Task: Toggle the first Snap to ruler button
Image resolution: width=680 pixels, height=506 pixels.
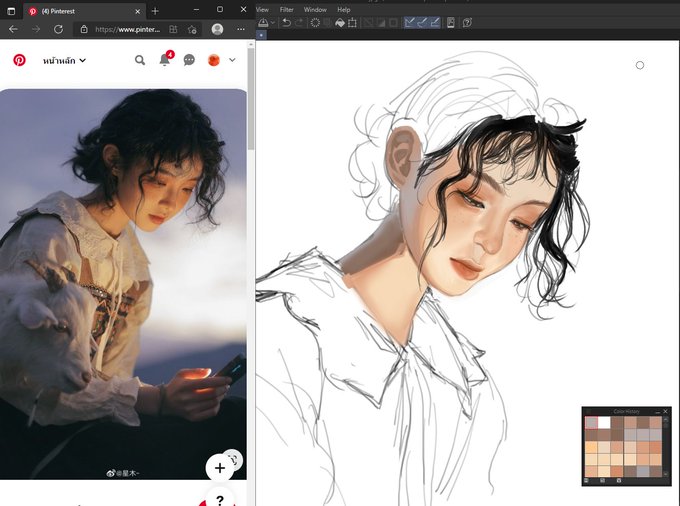Action: pyautogui.click(x=410, y=23)
